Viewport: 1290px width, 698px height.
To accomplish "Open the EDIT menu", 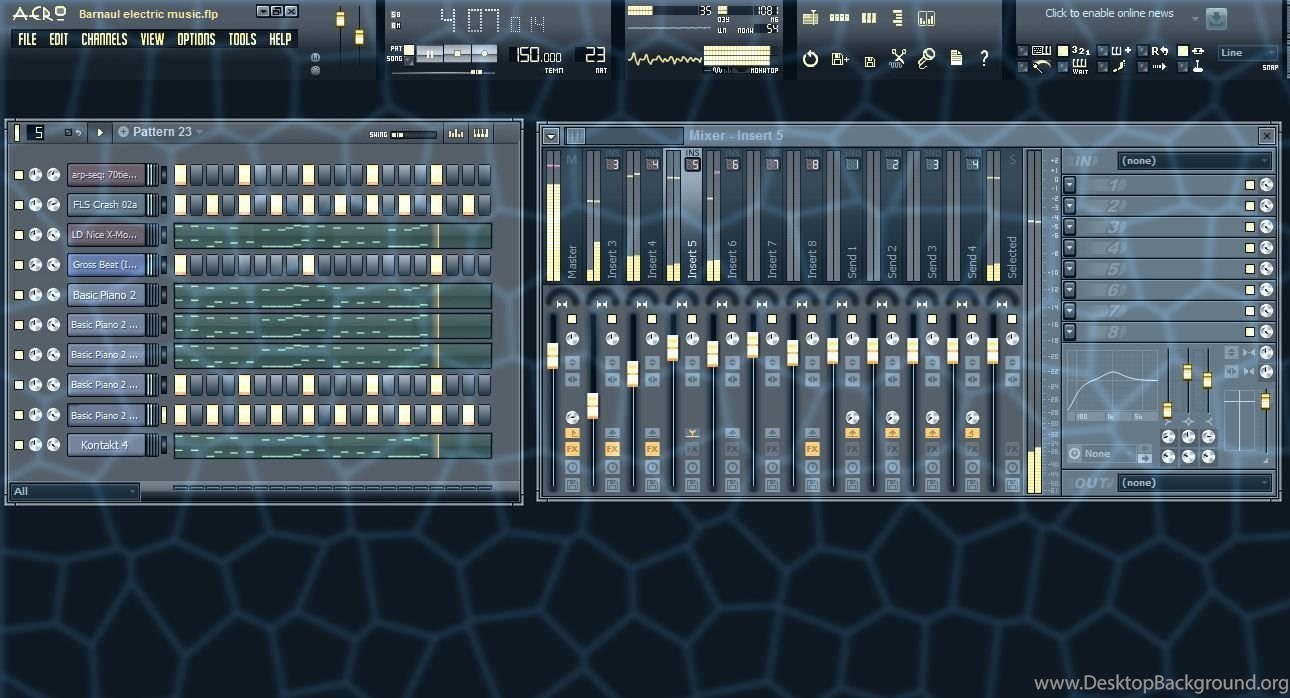I will point(59,39).
